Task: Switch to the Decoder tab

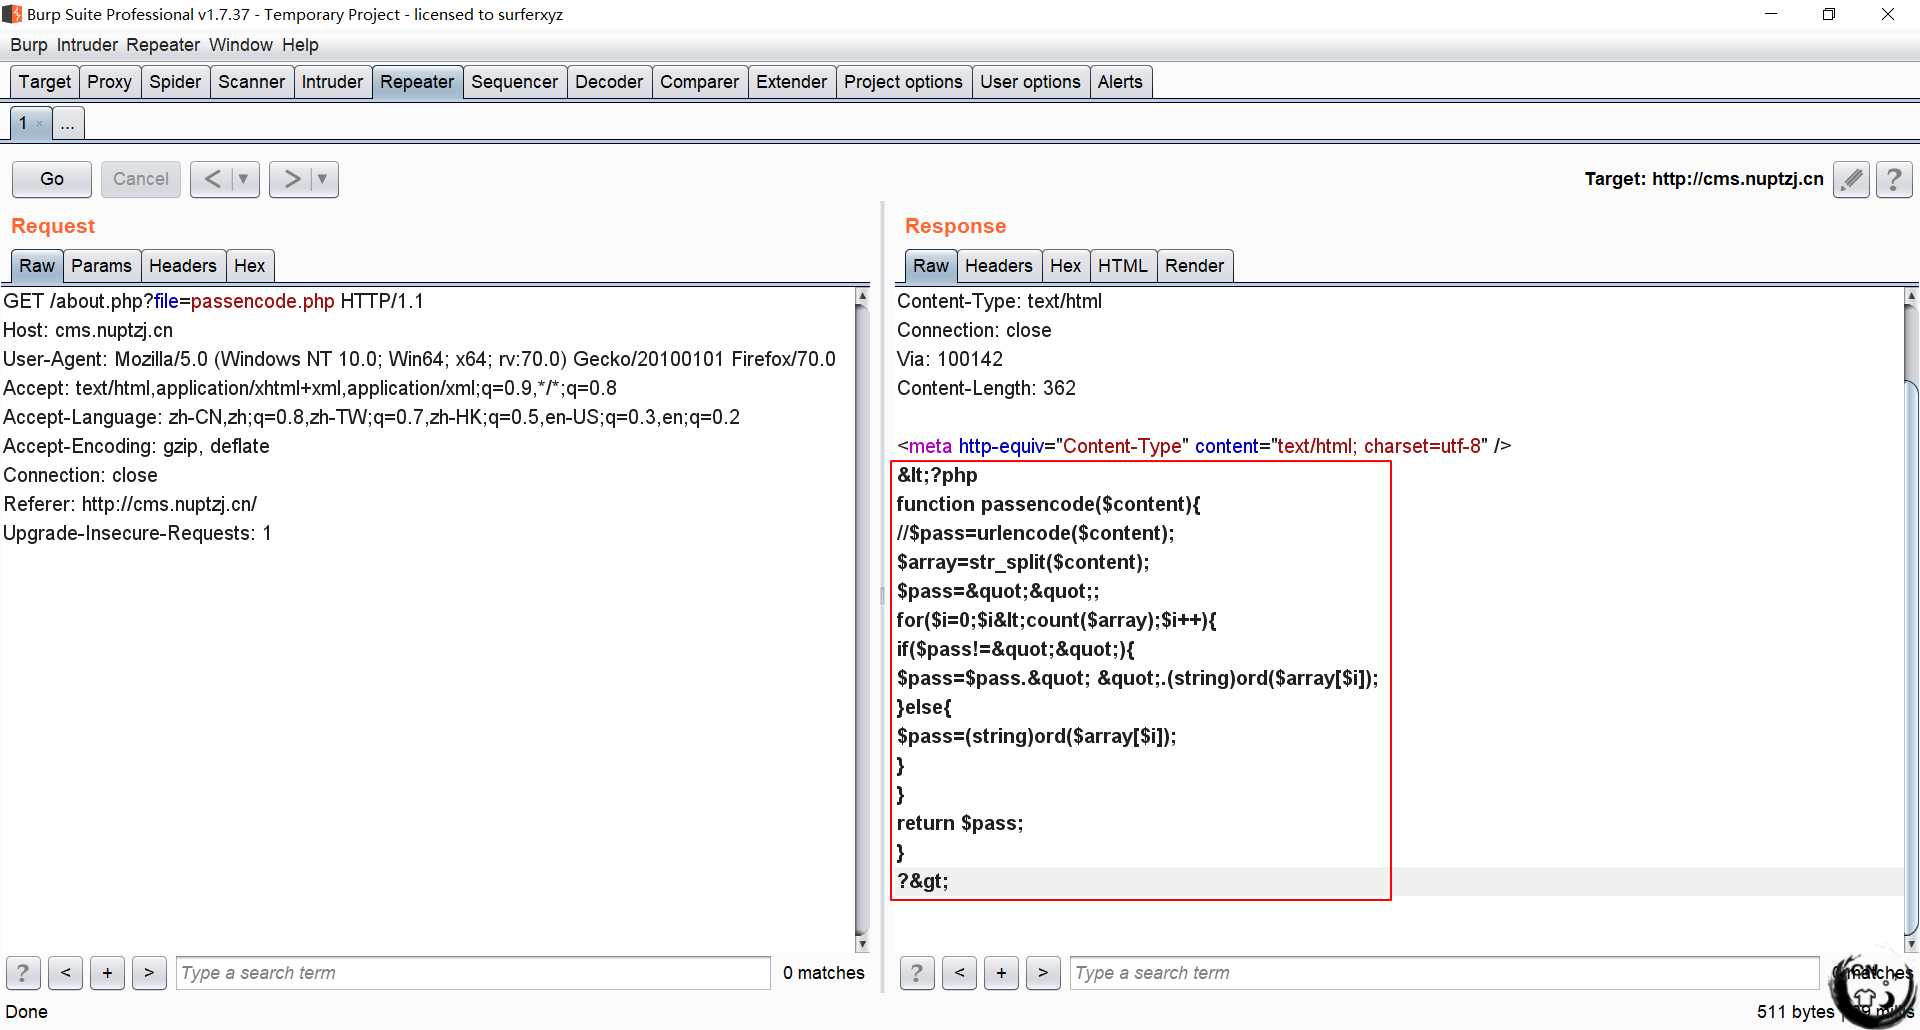Action: 609,82
